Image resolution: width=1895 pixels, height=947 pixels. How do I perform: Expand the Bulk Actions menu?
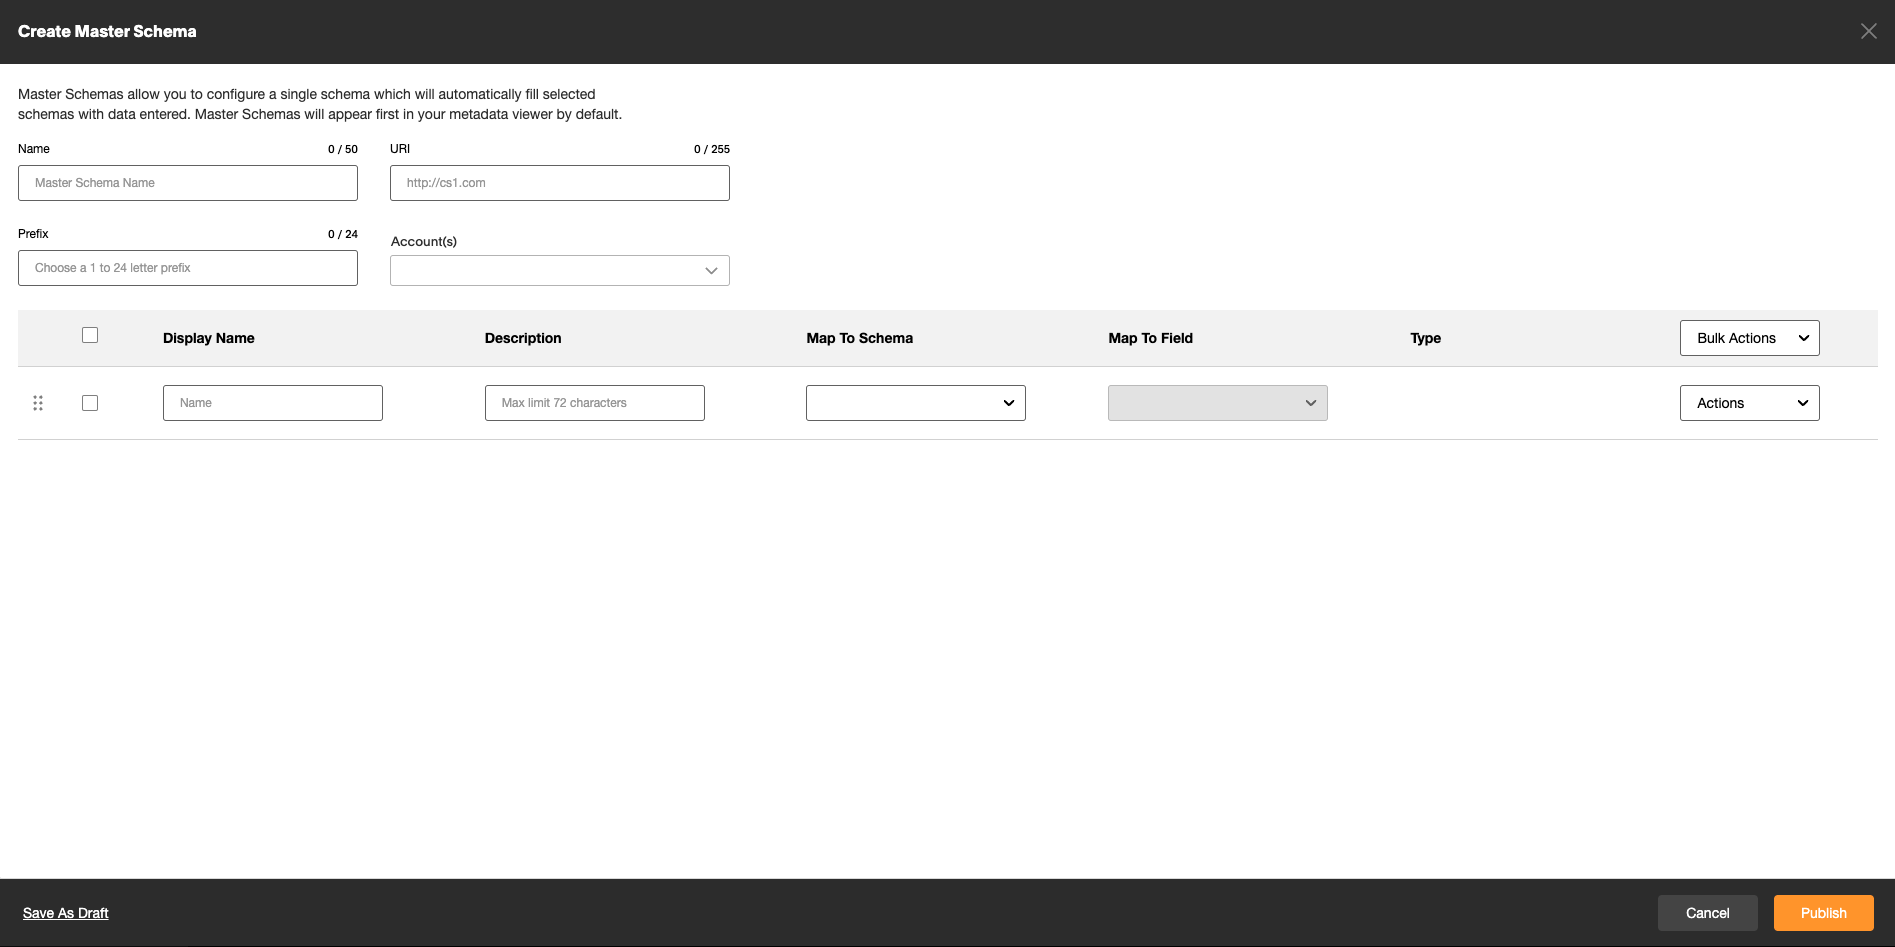[x=1749, y=338]
